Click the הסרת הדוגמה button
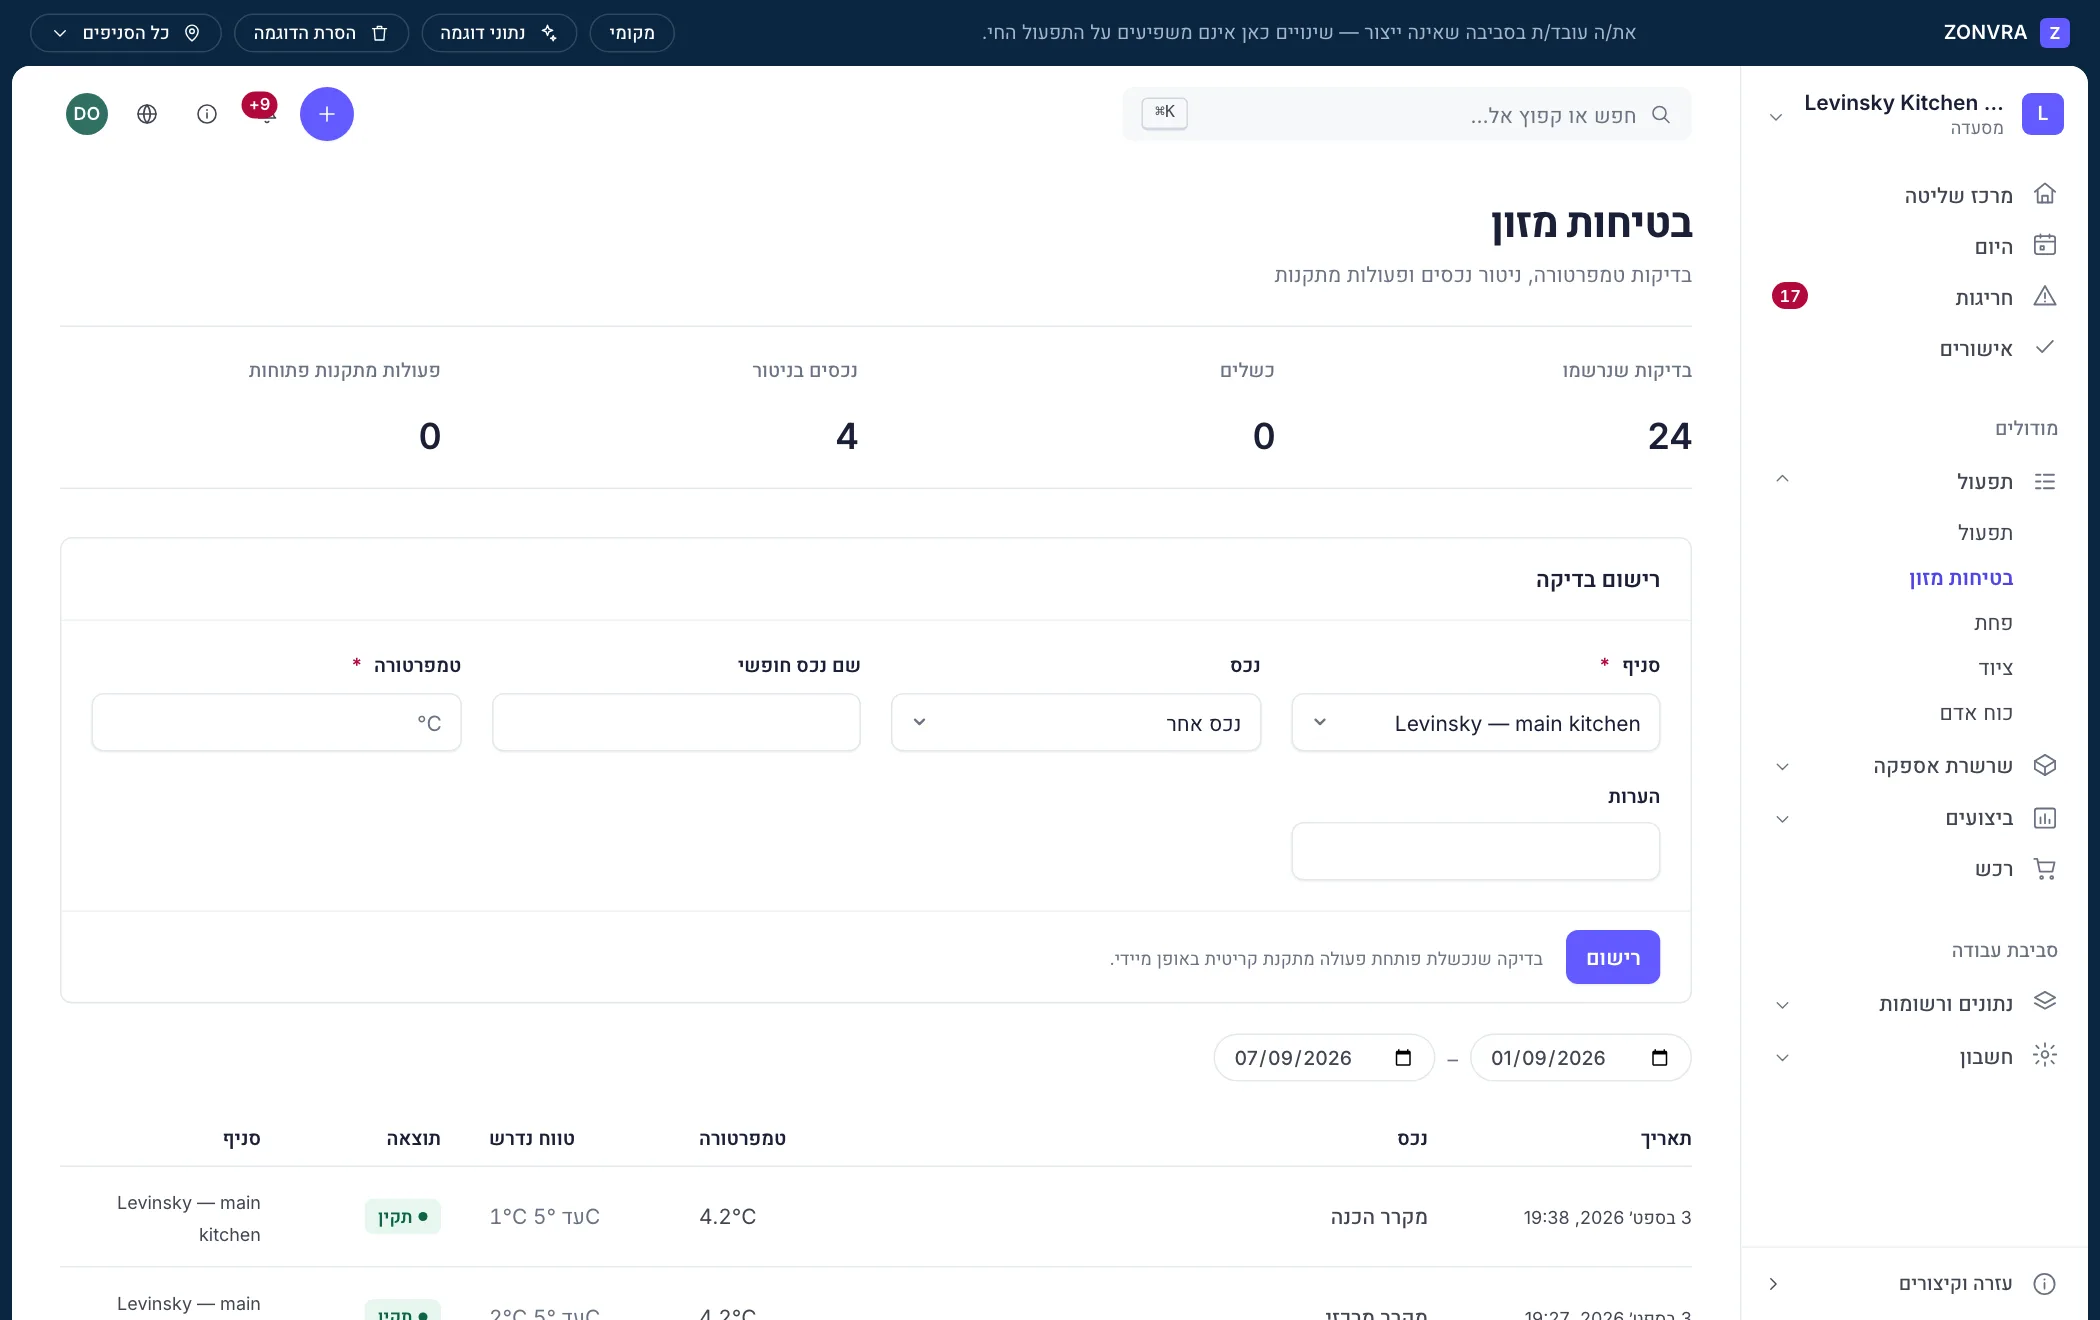 click(x=321, y=33)
